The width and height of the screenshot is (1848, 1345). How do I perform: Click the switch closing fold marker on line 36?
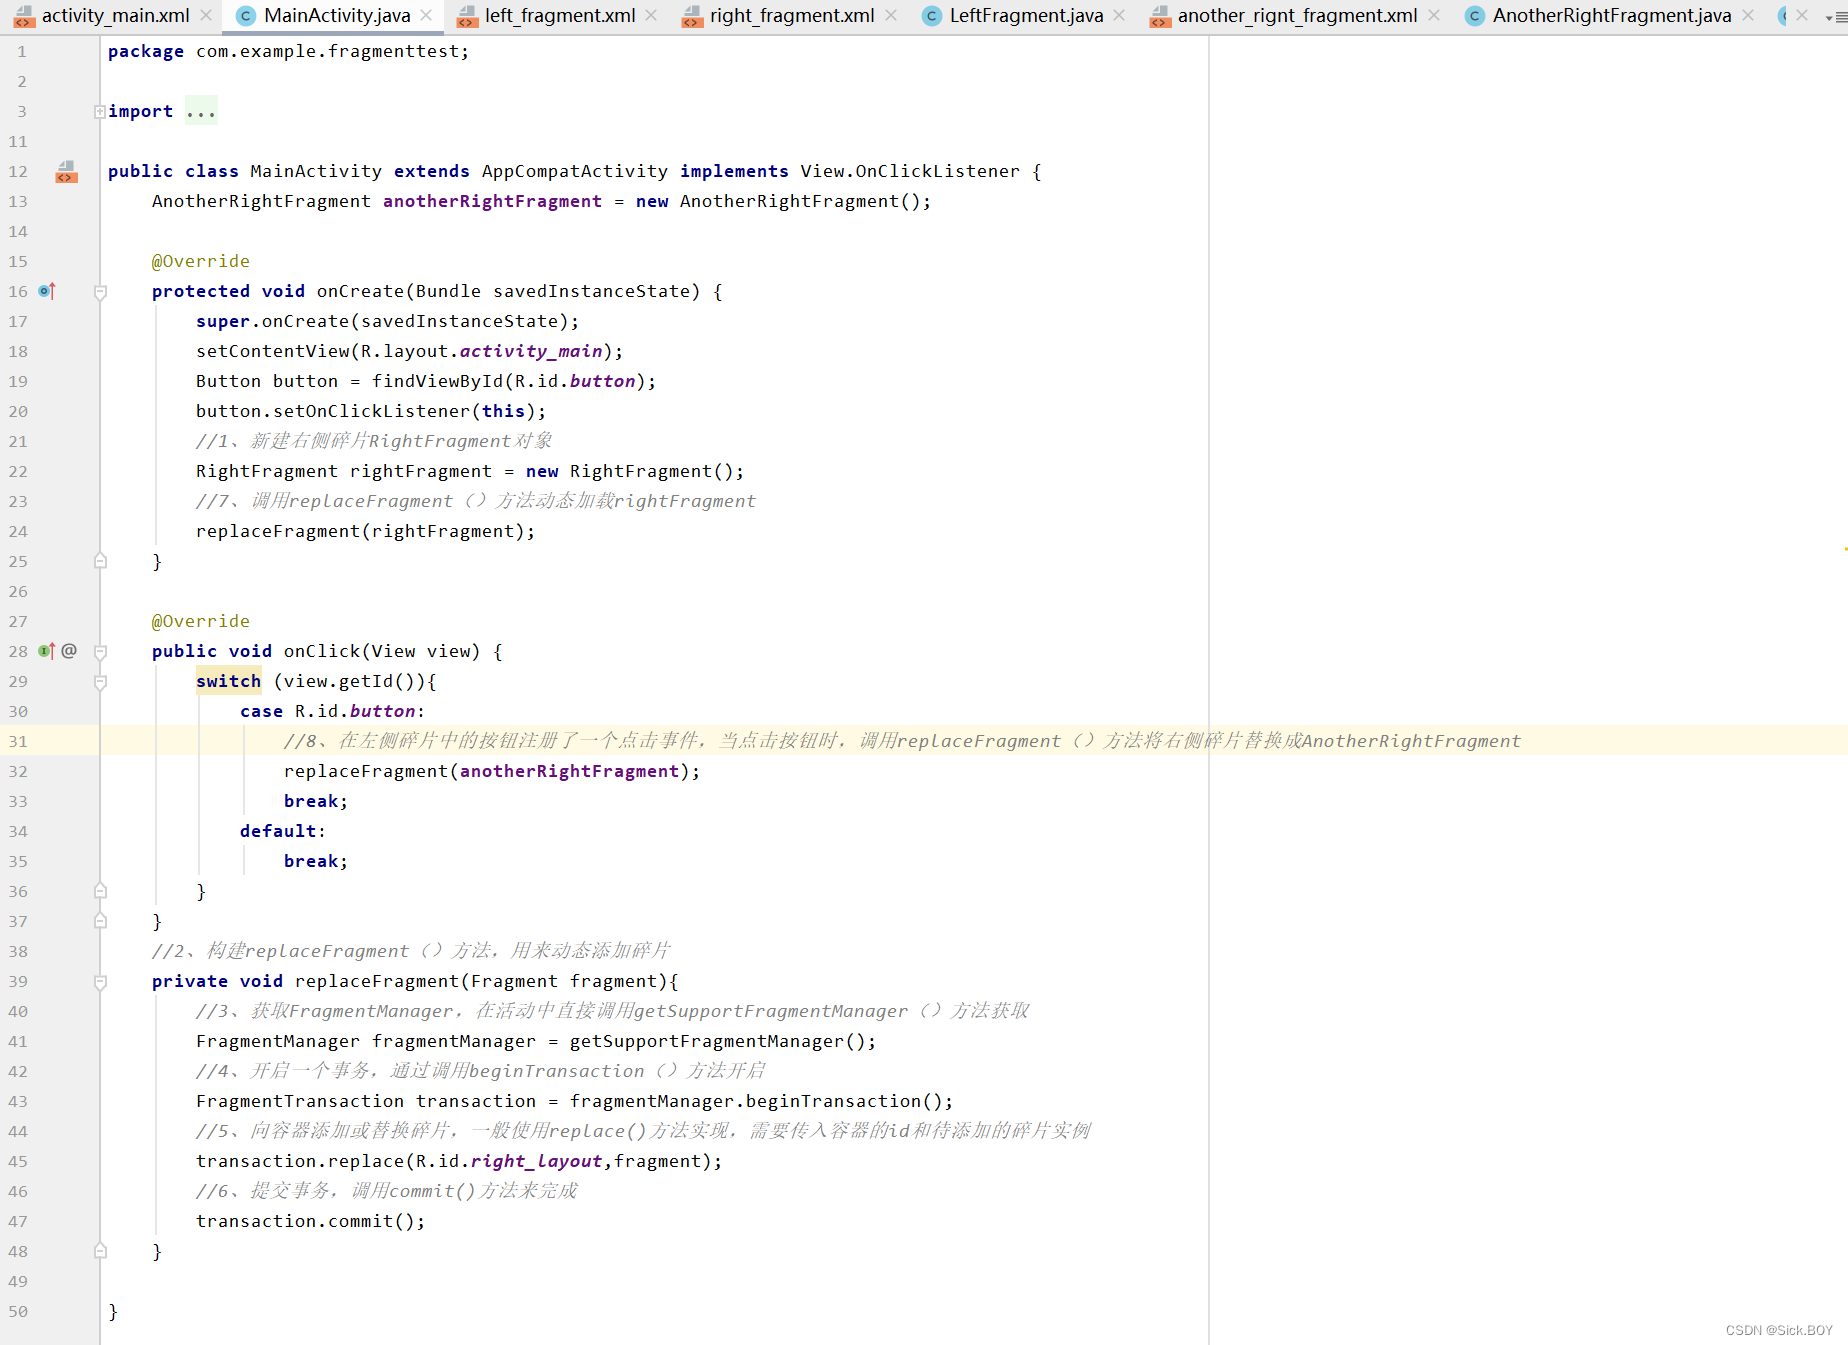100,891
